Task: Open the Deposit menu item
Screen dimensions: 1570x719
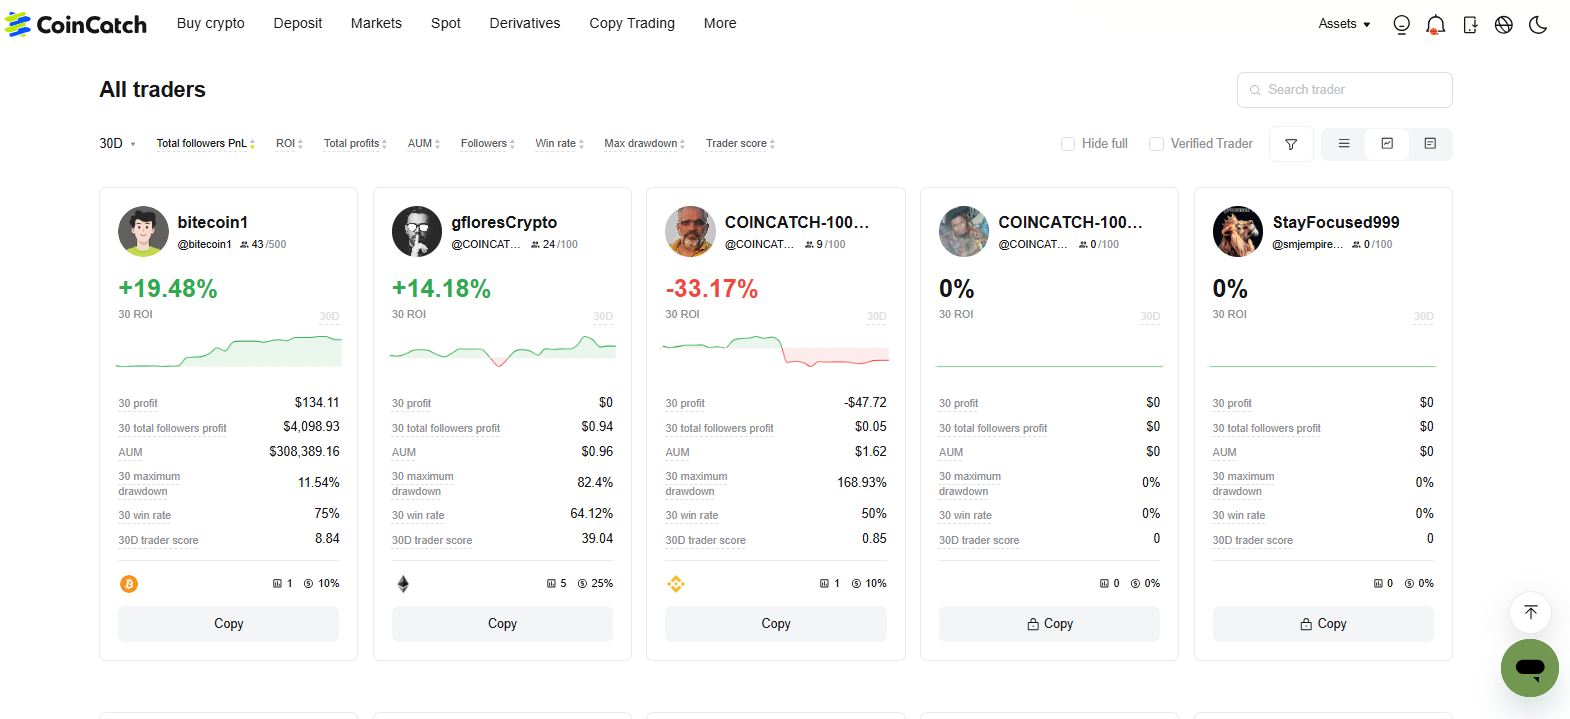Action: 298,23
